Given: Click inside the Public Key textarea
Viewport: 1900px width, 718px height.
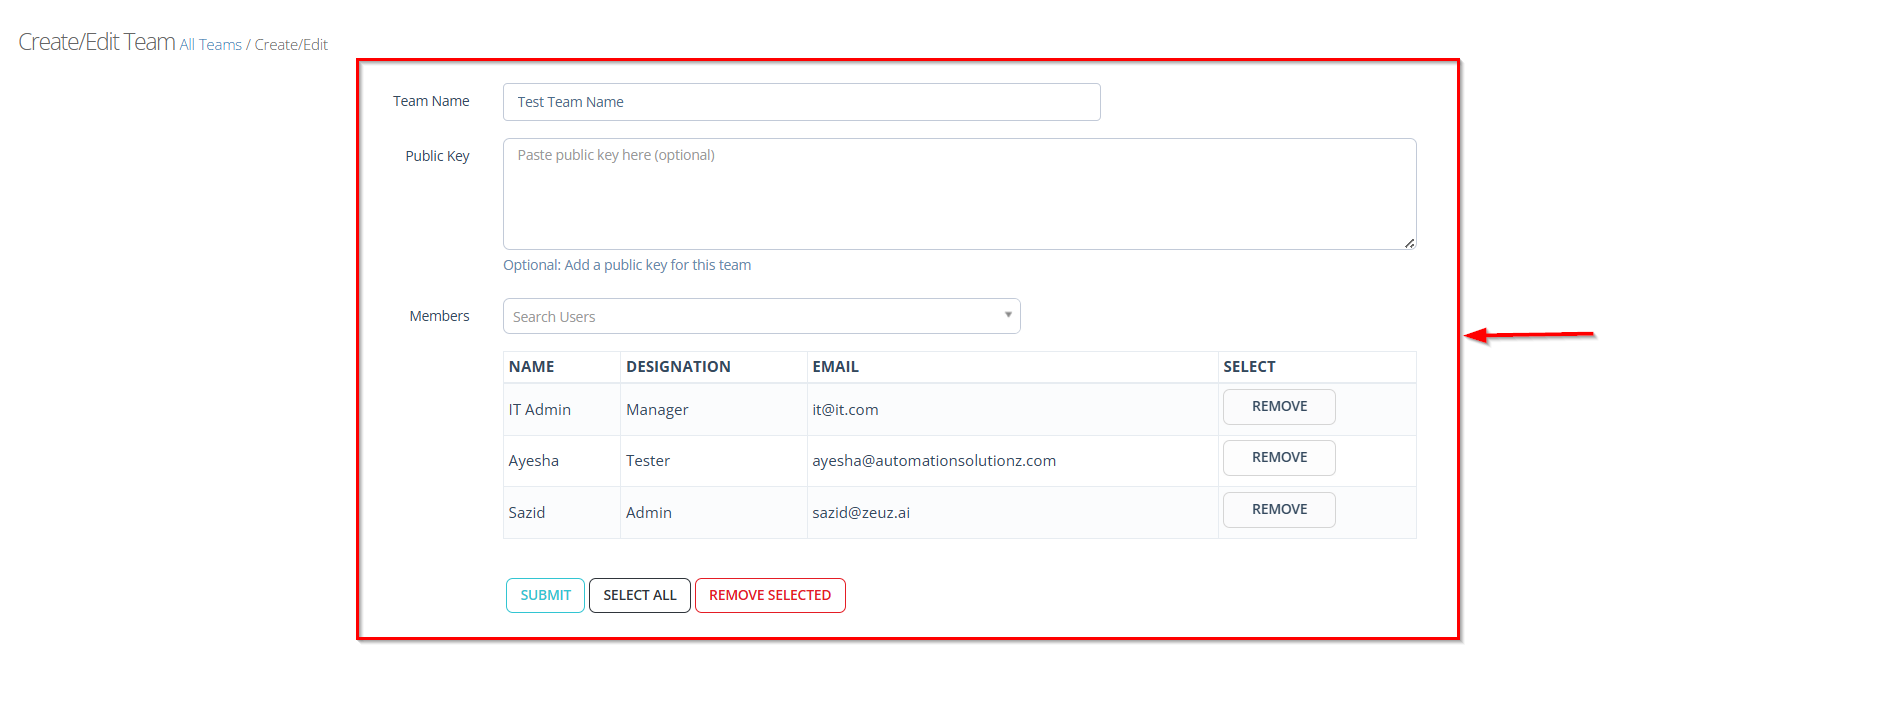Looking at the screenshot, I should point(958,194).
